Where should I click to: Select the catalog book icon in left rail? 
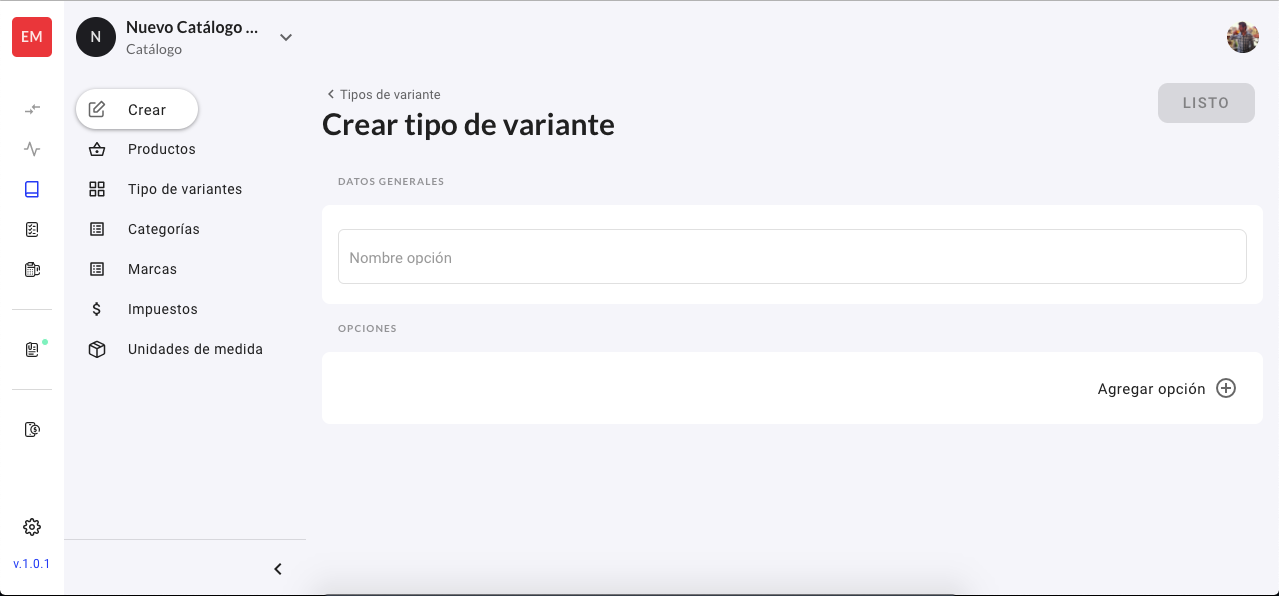click(32, 189)
